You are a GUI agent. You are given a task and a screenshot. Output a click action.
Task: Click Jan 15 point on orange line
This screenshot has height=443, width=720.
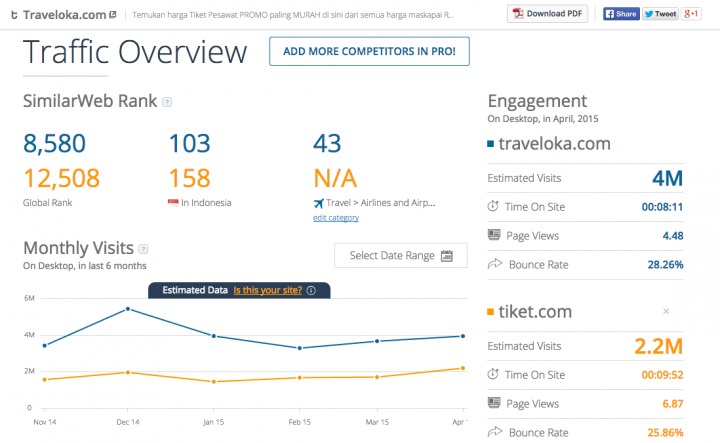tap(214, 381)
